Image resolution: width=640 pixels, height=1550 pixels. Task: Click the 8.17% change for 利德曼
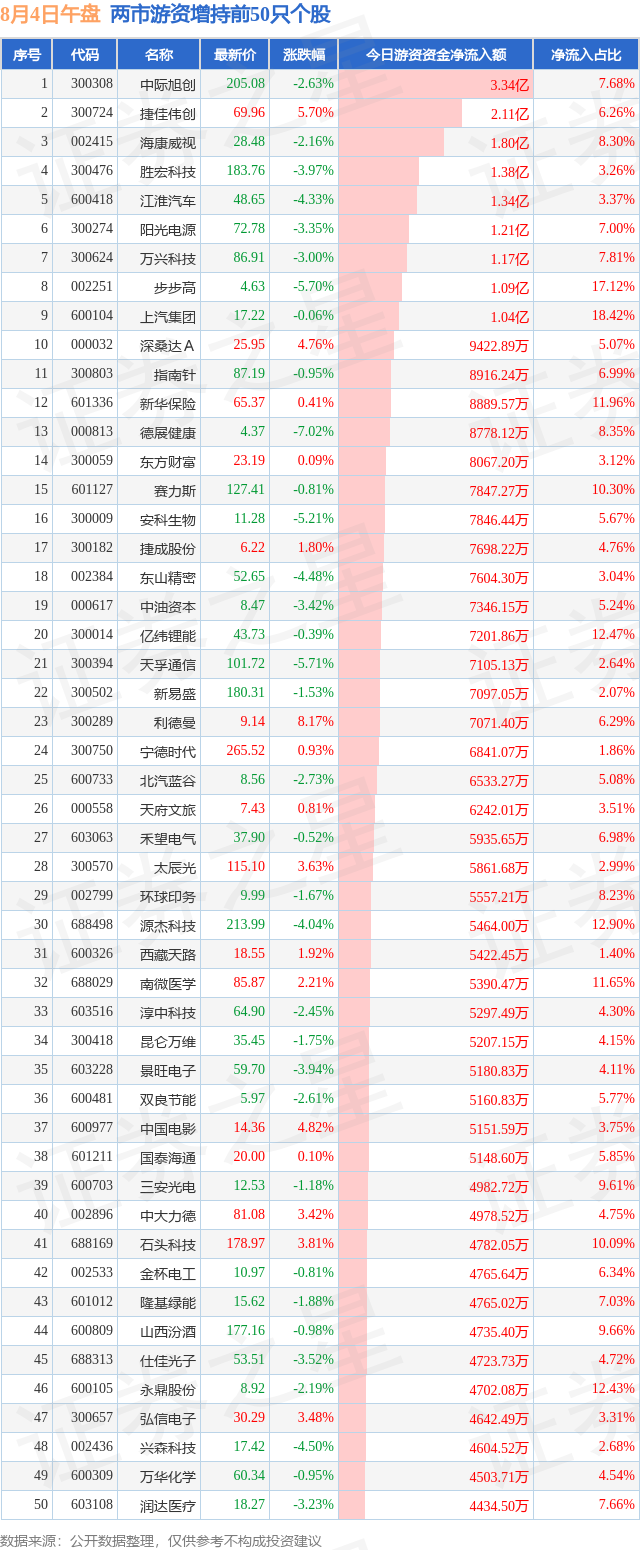(316, 722)
